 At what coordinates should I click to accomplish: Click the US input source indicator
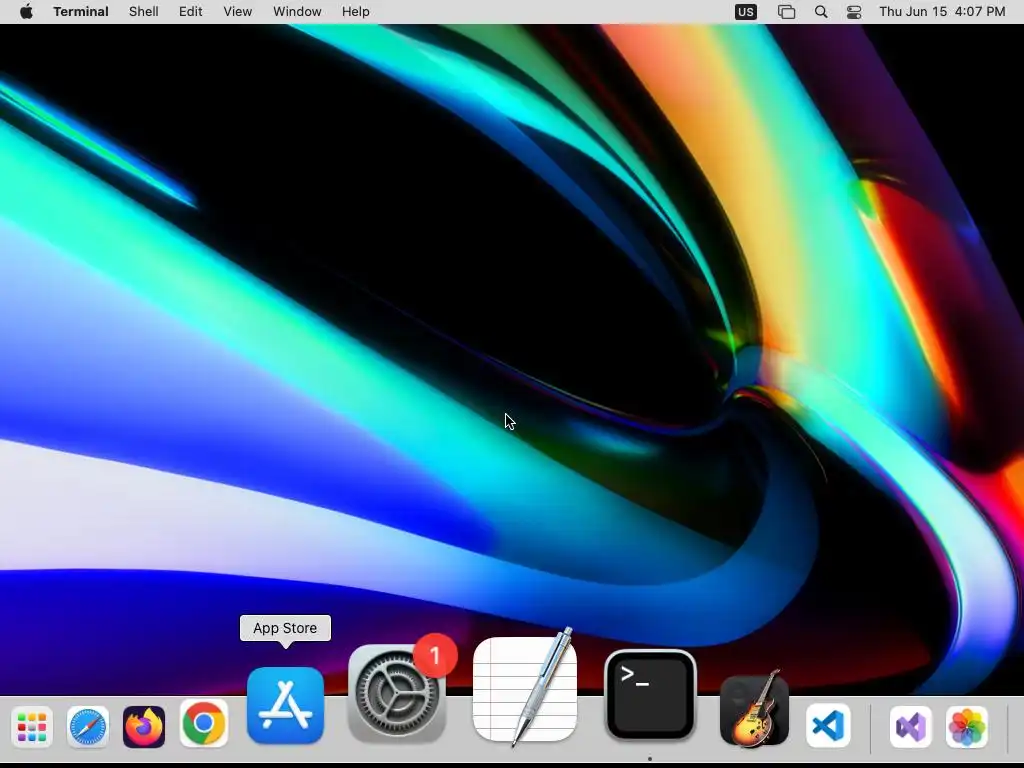(746, 12)
